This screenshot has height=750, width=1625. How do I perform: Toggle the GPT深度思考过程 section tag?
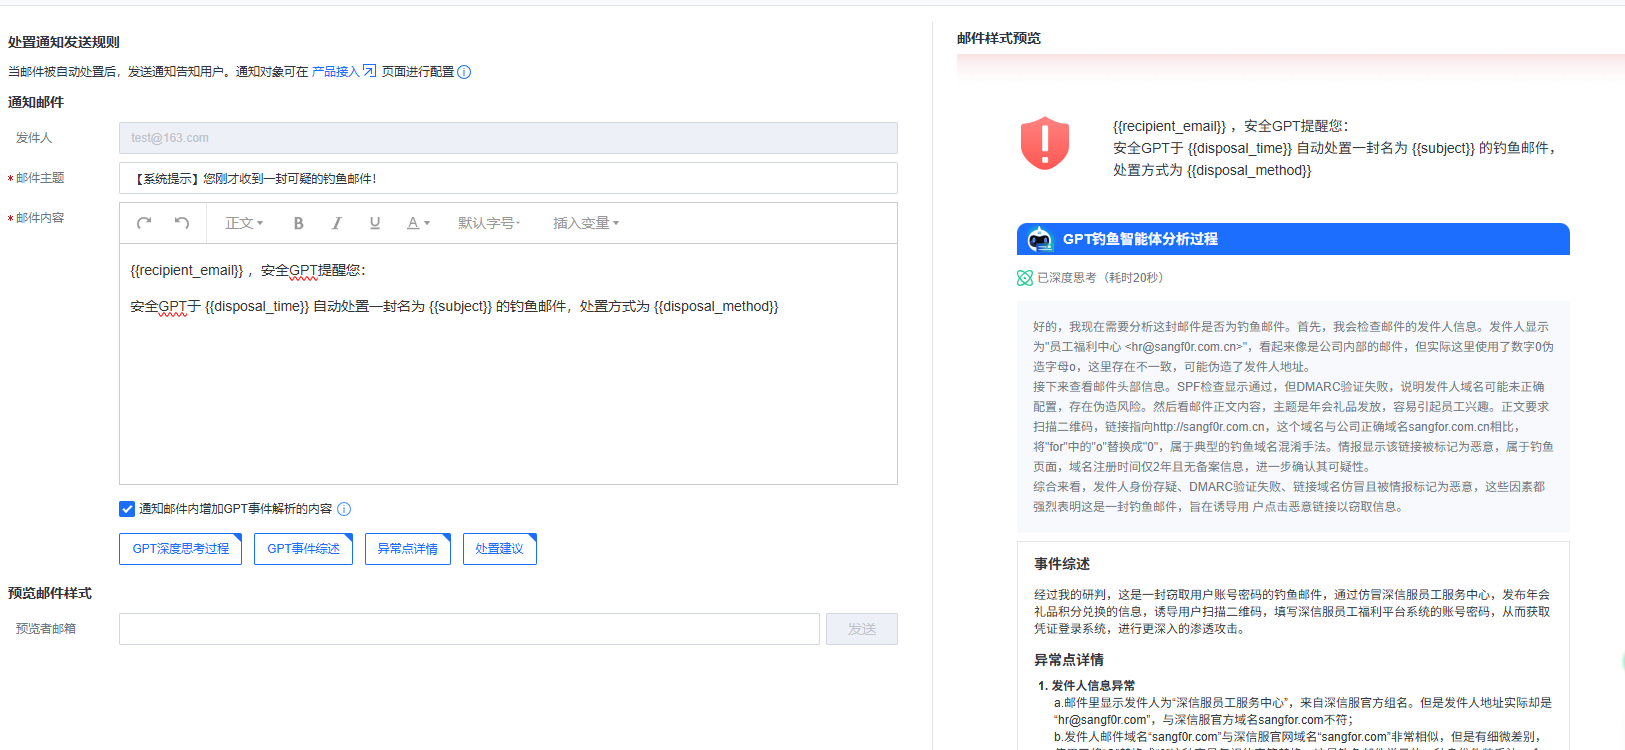180,549
